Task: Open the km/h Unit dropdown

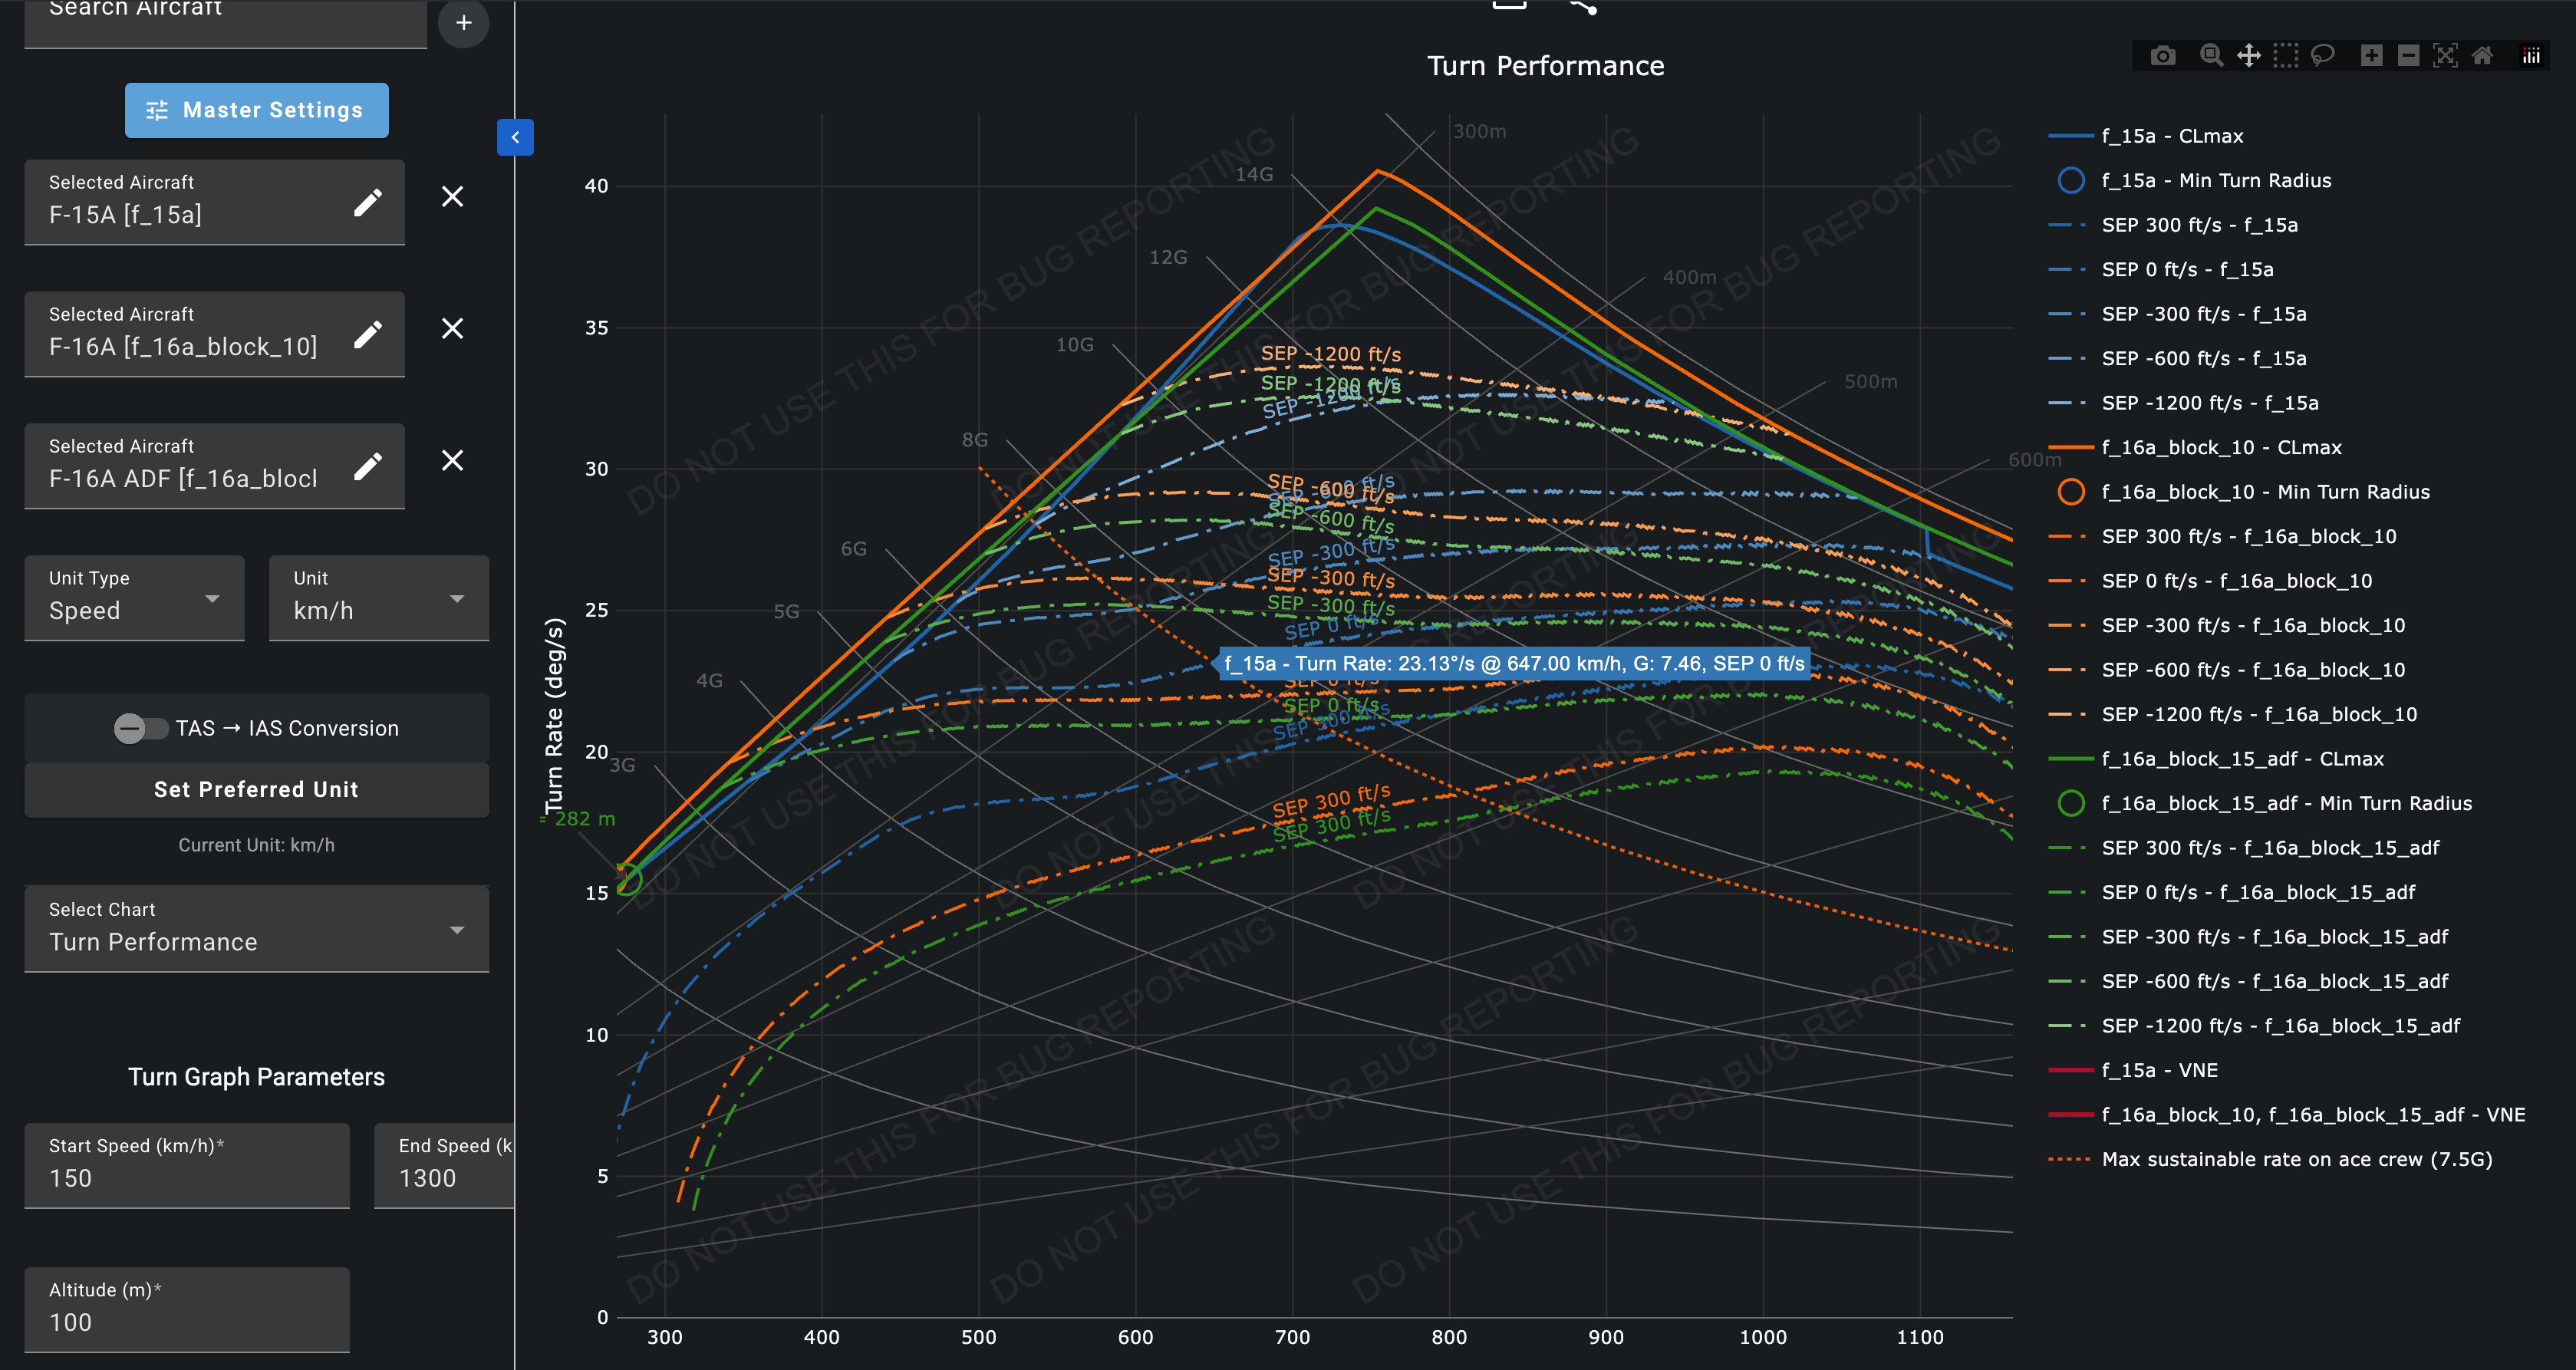Action: click(x=378, y=598)
